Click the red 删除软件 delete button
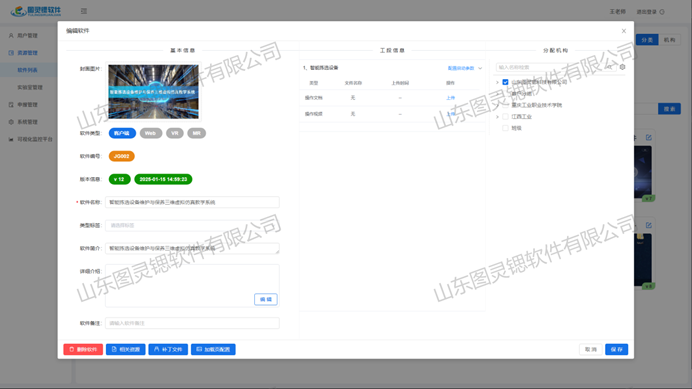The height and width of the screenshot is (389, 692). (83, 349)
